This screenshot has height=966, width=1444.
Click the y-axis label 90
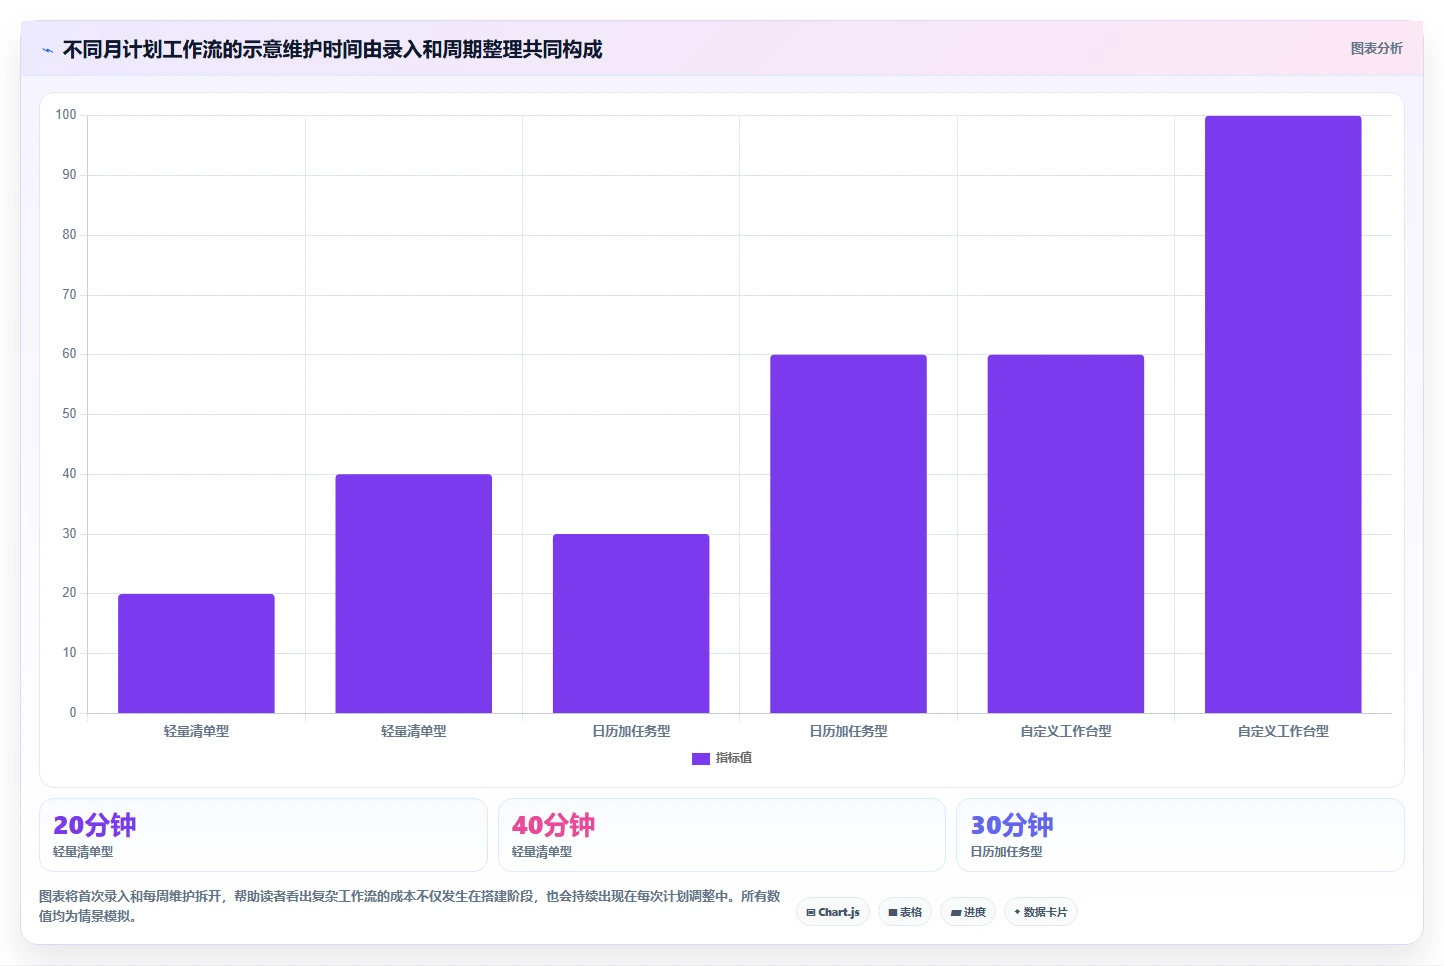[69, 175]
